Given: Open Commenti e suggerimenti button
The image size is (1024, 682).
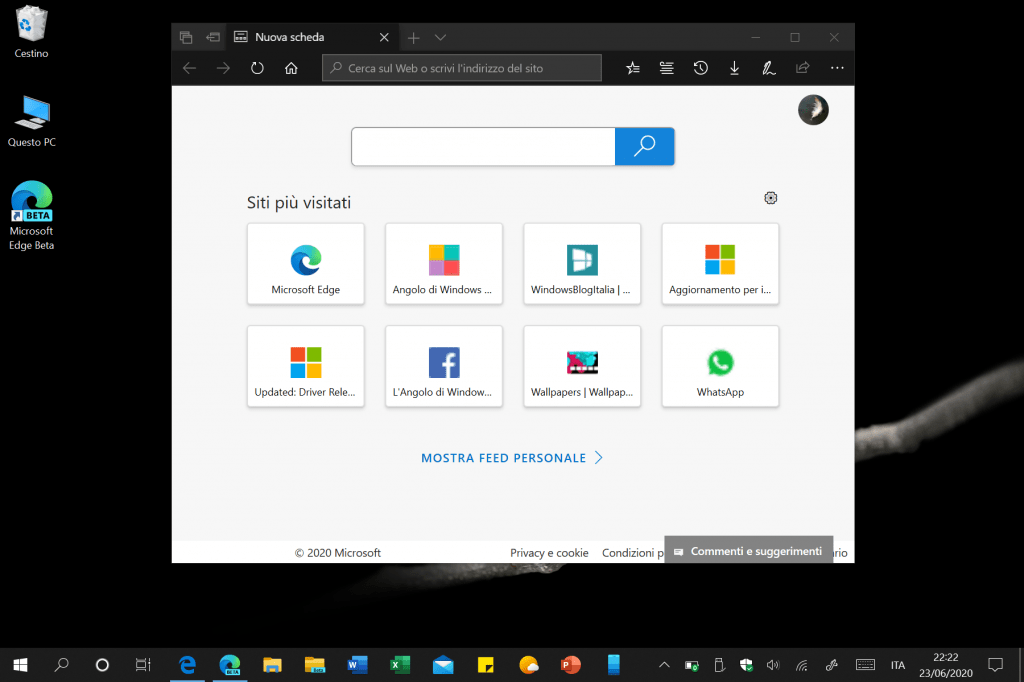Looking at the screenshot, I should (x=748, y=551).
